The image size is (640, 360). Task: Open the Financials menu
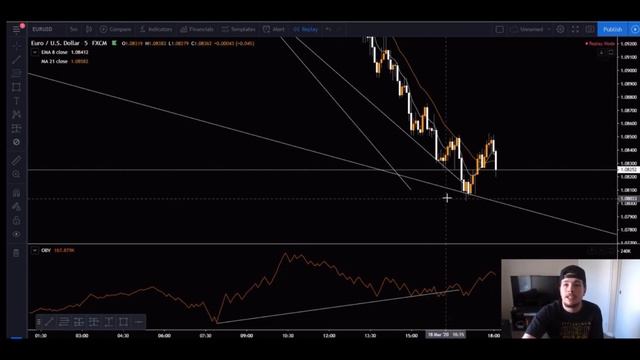coord(197,29)
